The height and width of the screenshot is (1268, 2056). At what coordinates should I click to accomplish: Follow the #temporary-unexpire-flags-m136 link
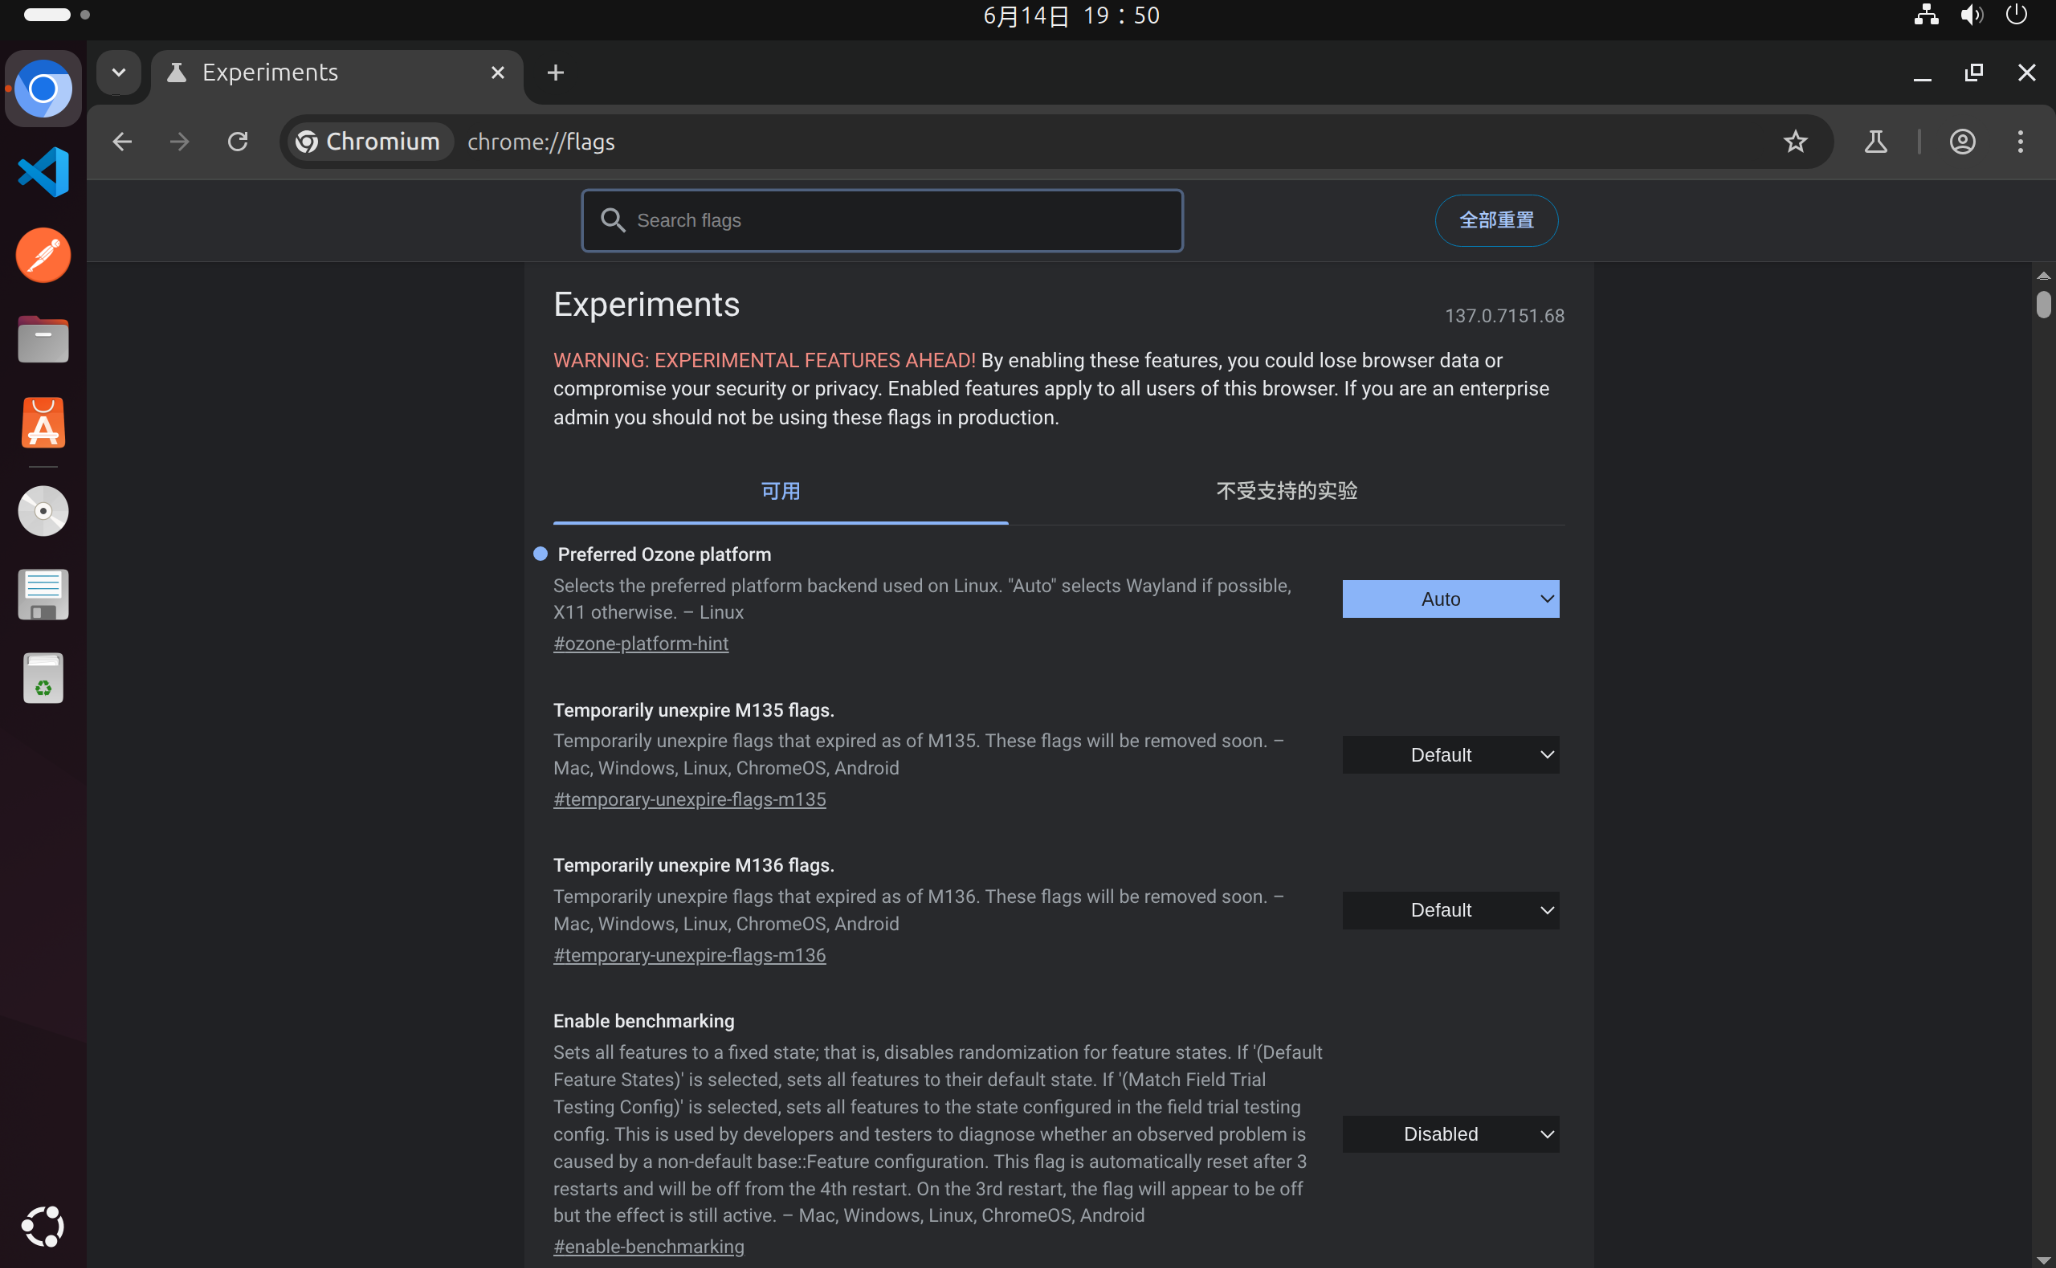click(x=689, y=955)
